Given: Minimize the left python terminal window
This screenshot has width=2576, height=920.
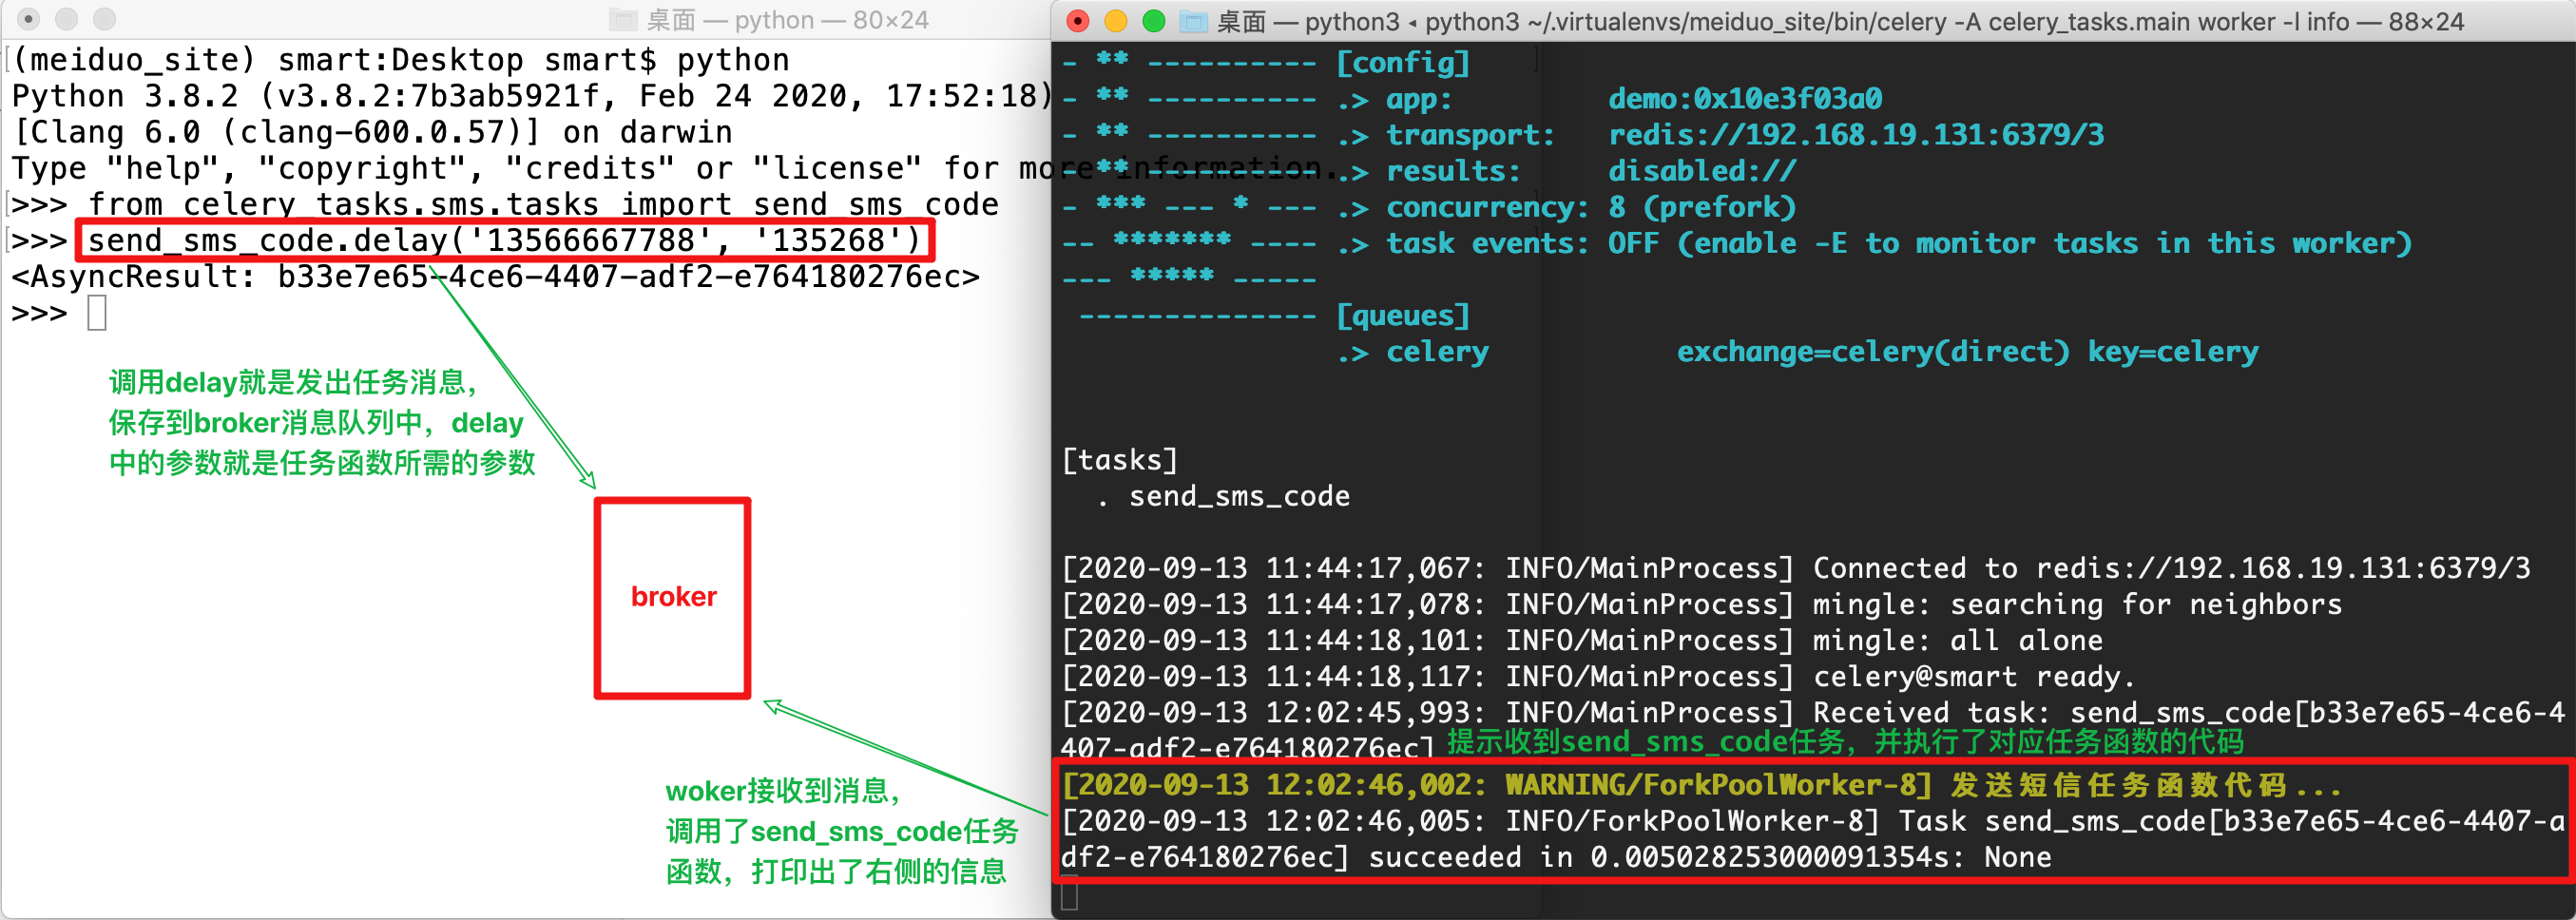Looking at the screenshot, I should tap(66, 18).
